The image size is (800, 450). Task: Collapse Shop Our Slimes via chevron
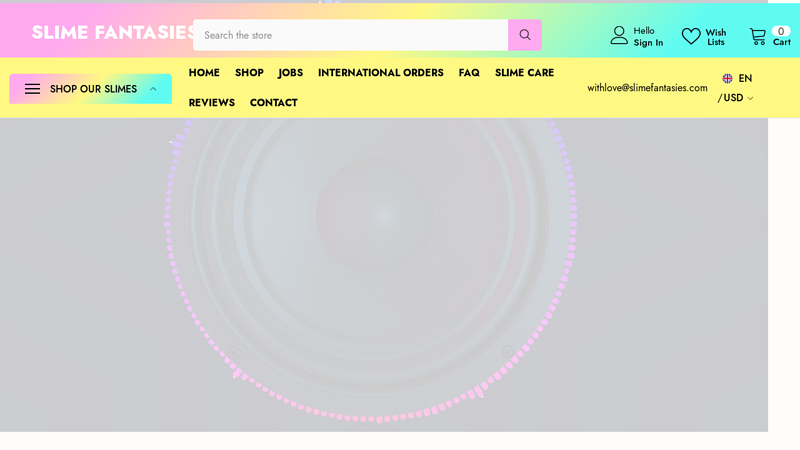pyautogui.click(x=153, y=89)
